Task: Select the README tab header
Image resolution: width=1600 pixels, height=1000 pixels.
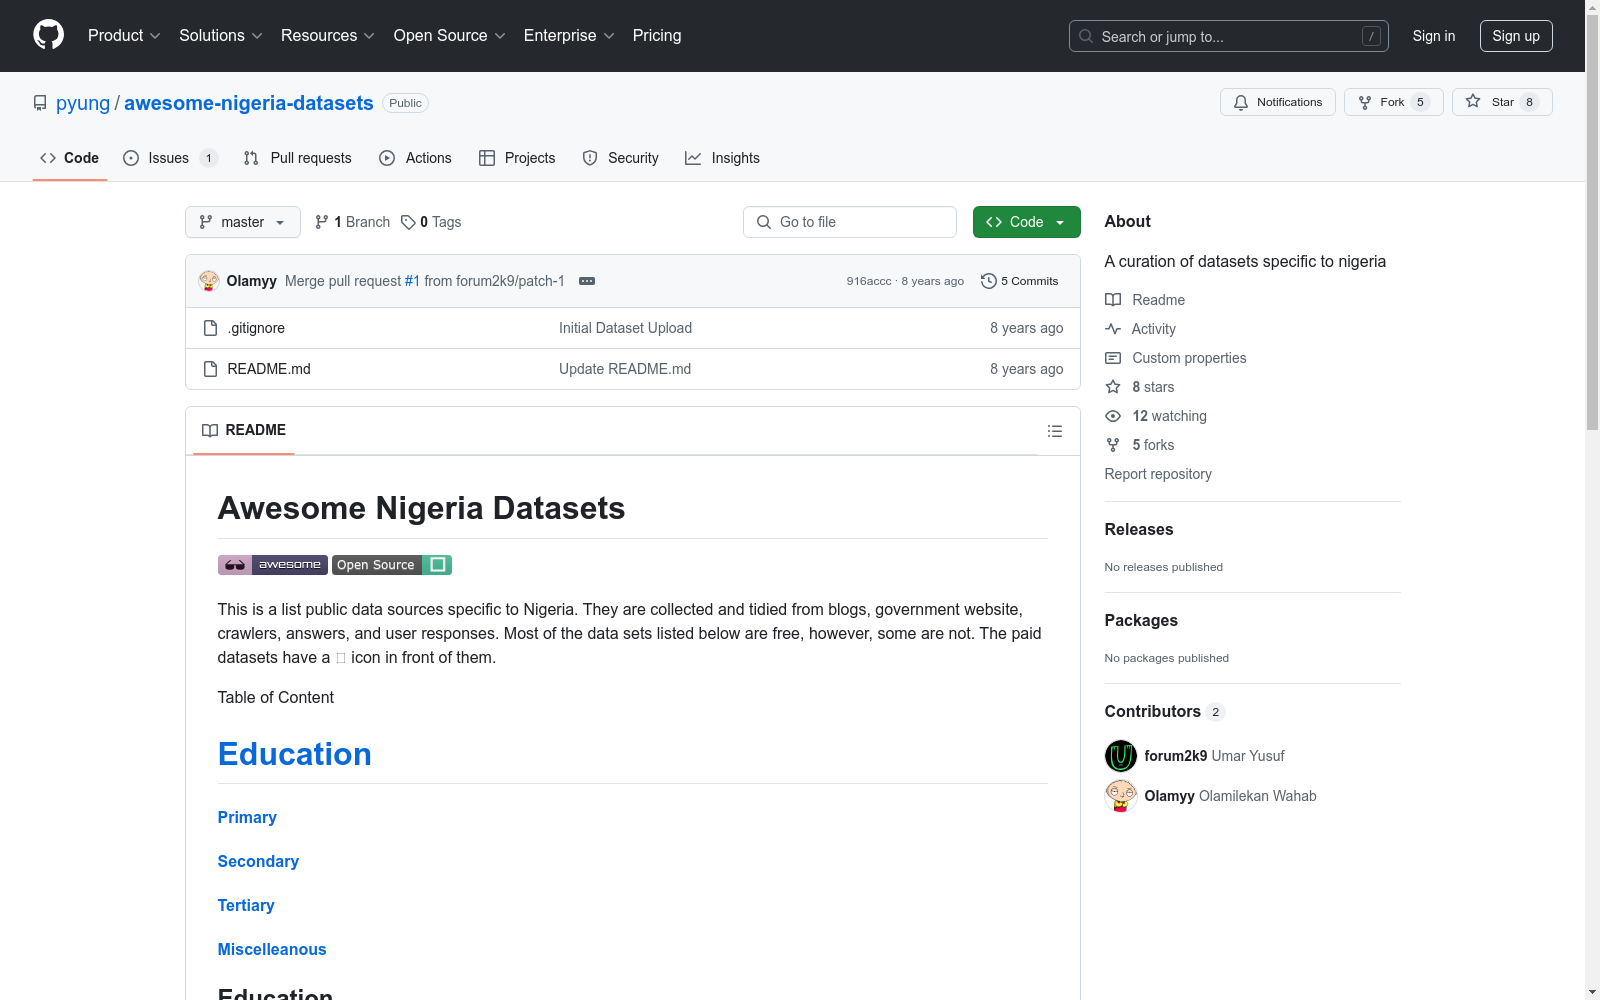Action: pos(244,430)
